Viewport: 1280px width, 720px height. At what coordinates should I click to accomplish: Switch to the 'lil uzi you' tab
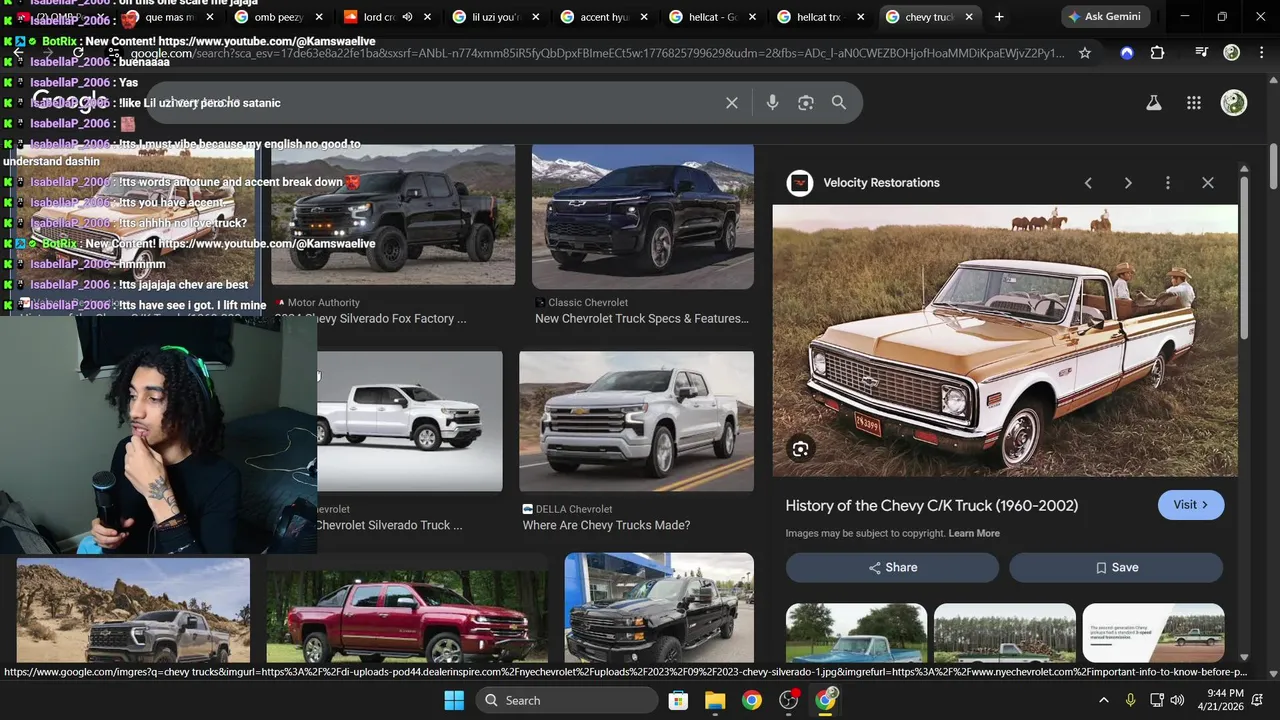[x=495, y=17]
